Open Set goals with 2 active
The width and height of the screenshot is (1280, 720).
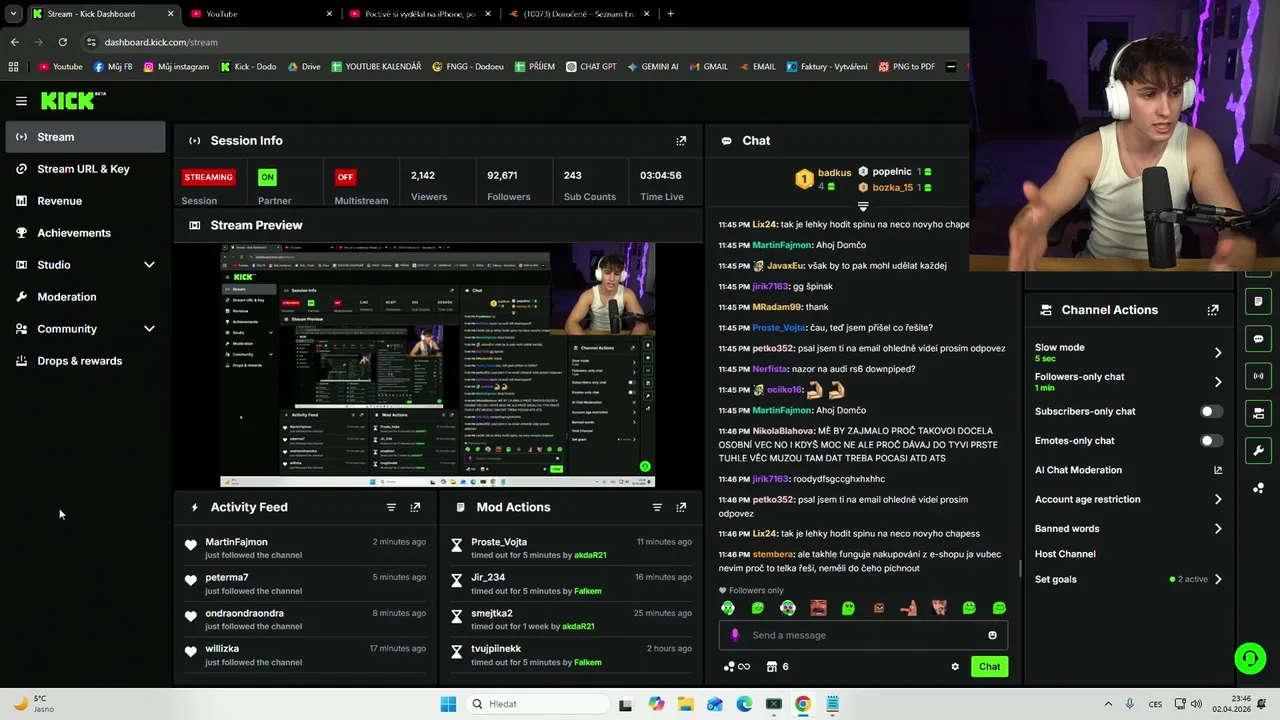coord(1128,579)
